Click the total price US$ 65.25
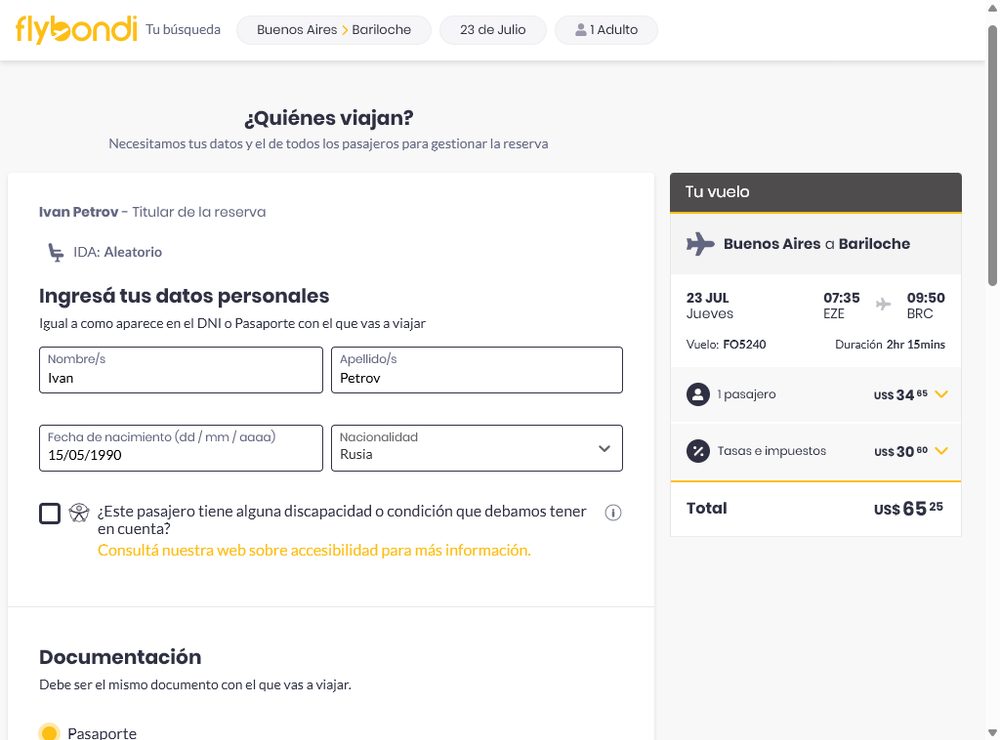 908,508
